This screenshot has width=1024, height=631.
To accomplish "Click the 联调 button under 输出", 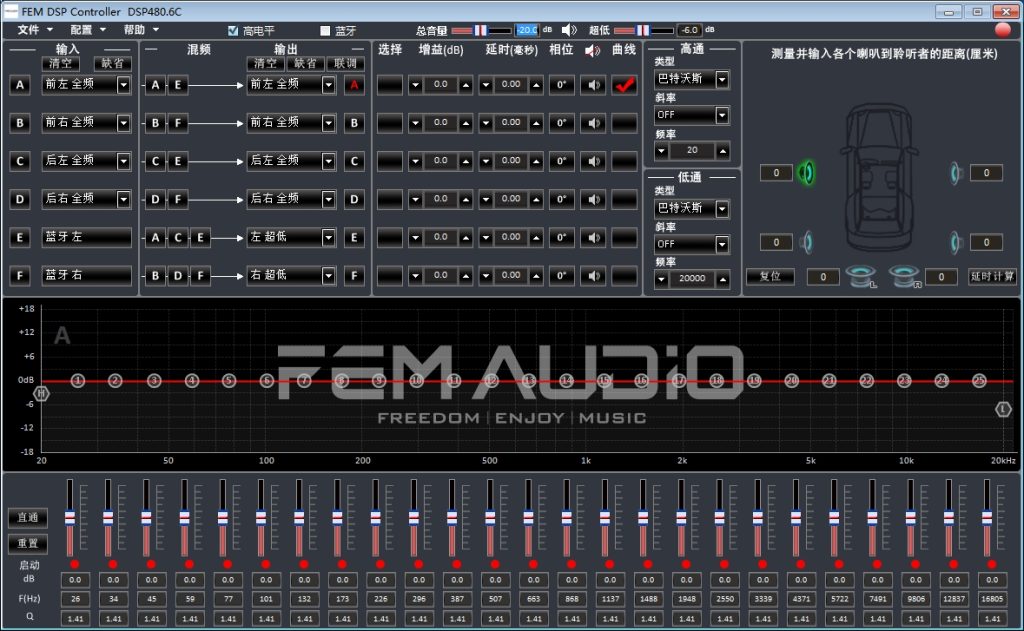I will [x=345, y=63].
